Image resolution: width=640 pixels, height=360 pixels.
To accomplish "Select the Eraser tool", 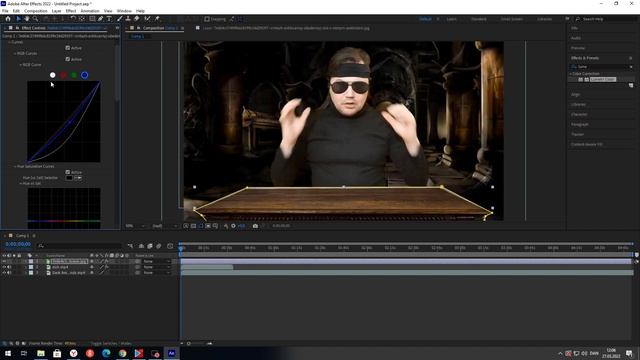I will click(x=137, y=19).
